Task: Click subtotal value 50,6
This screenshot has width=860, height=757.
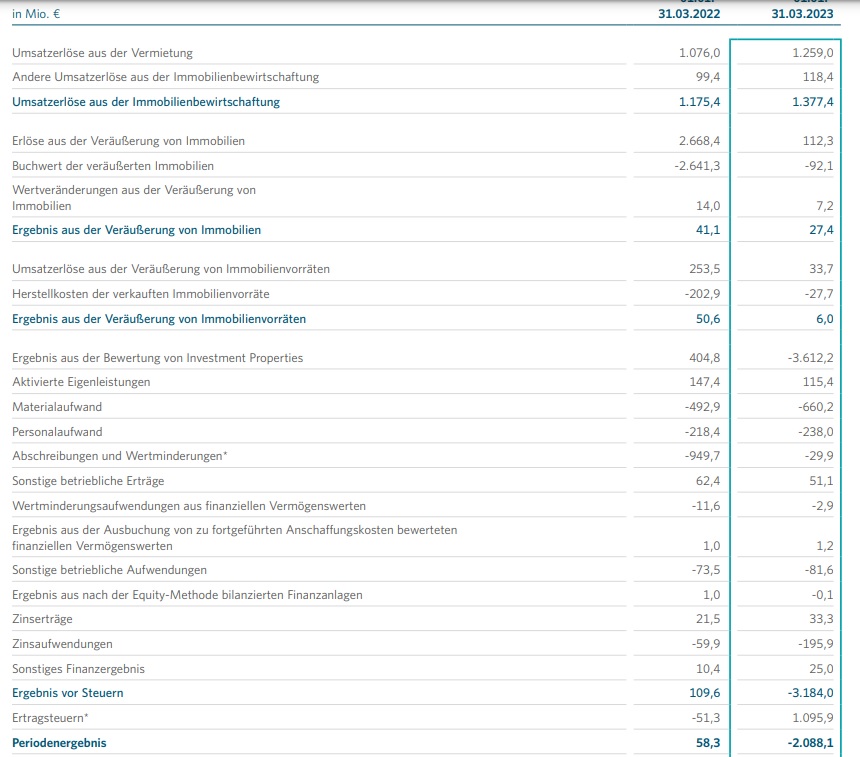Action: click(x=708, y=319)
